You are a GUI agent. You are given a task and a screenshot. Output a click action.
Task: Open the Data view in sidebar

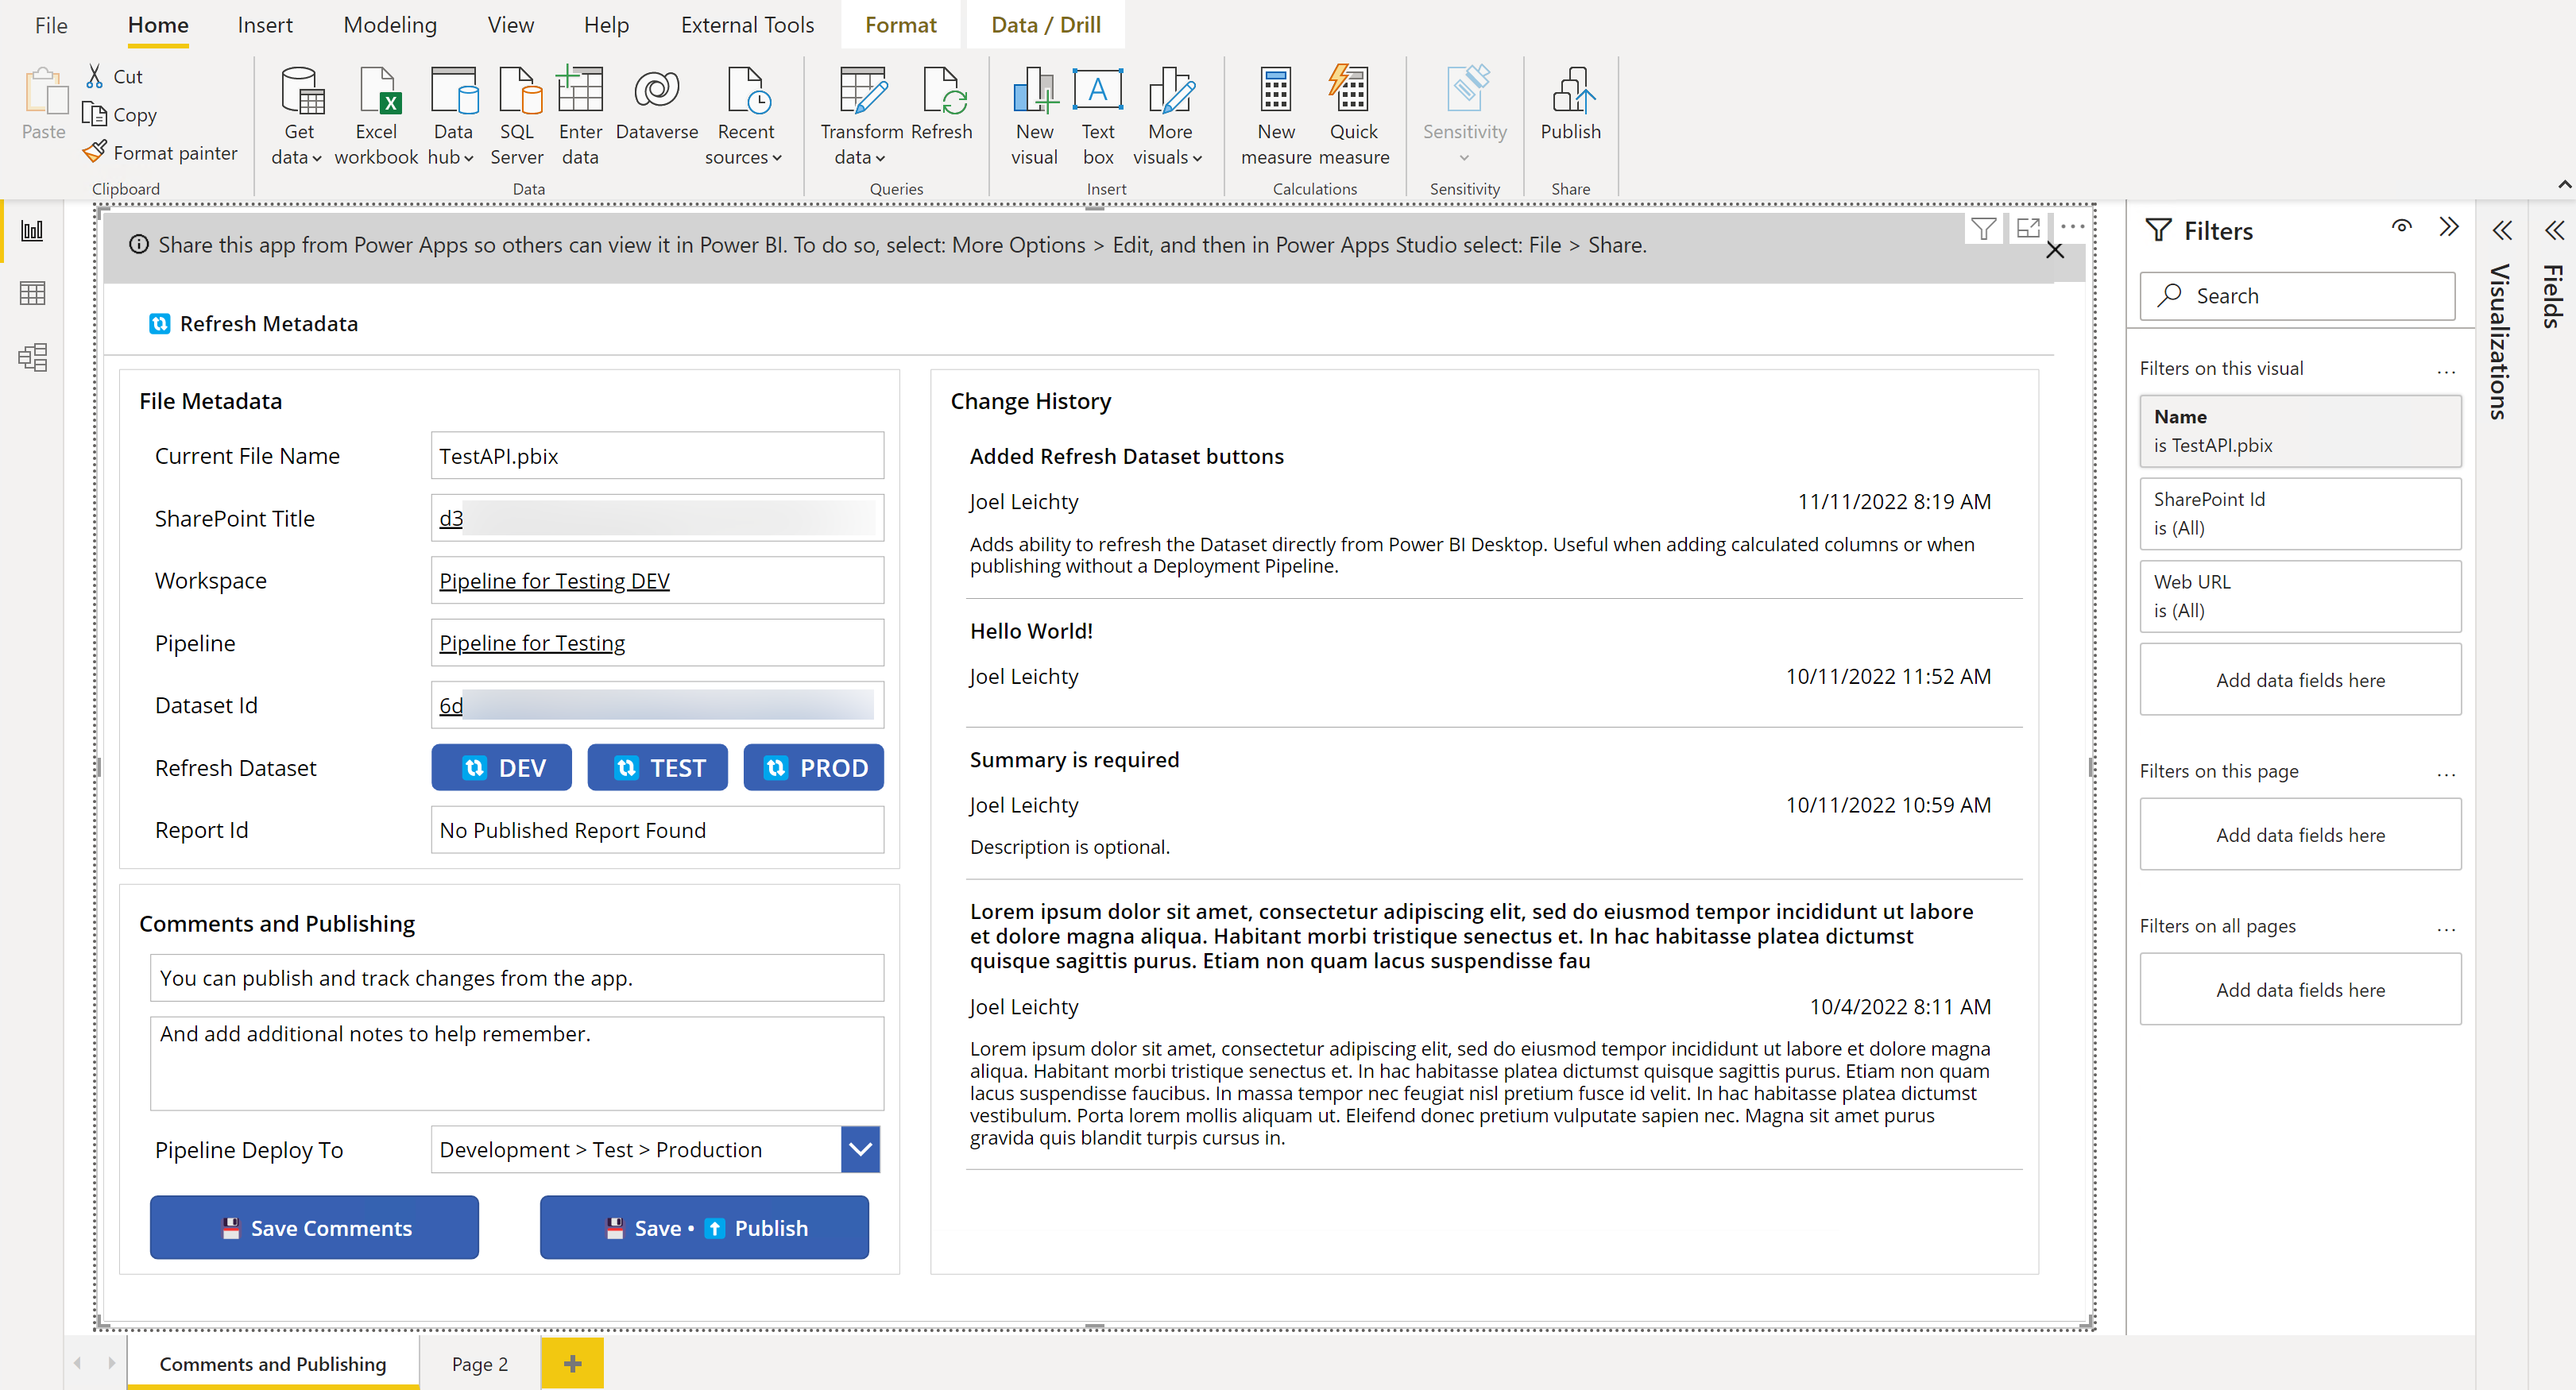32,294
